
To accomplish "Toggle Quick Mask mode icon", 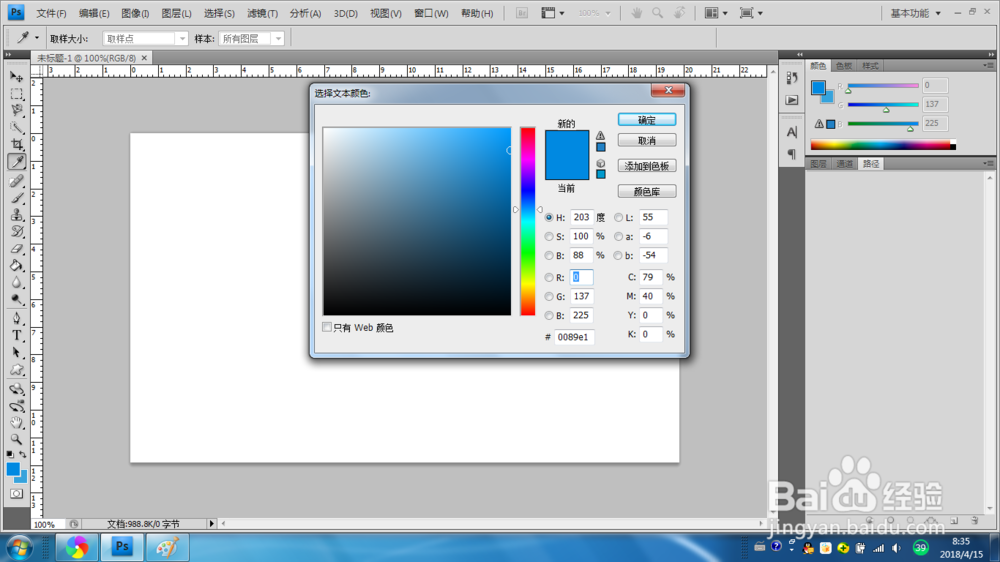I will 17,494.
